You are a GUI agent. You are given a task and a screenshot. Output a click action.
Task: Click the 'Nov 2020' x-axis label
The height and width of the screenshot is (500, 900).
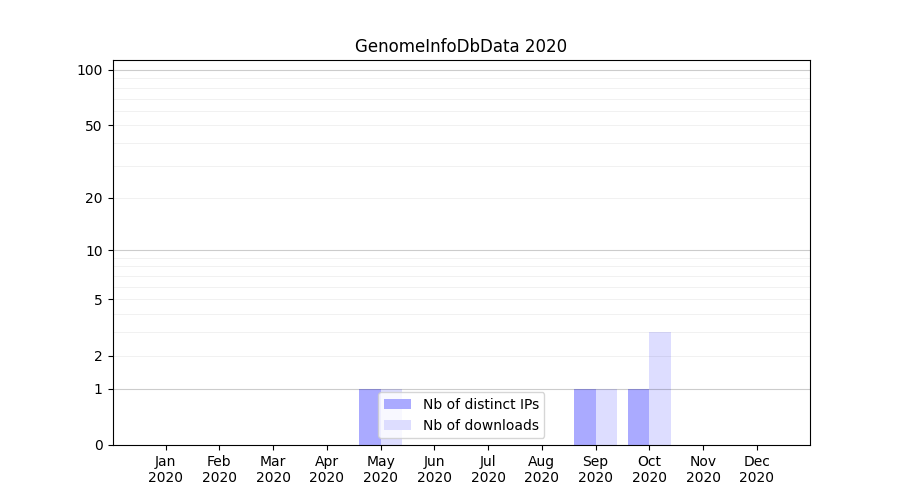(703, 469)
